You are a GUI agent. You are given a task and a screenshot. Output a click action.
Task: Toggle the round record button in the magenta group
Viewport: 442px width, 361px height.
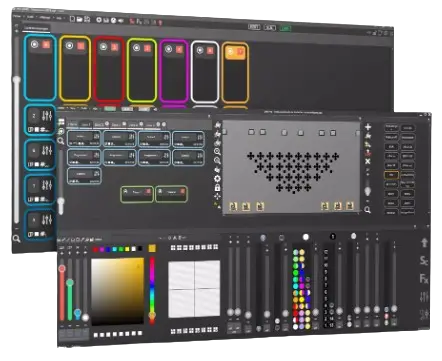[169, 49]
